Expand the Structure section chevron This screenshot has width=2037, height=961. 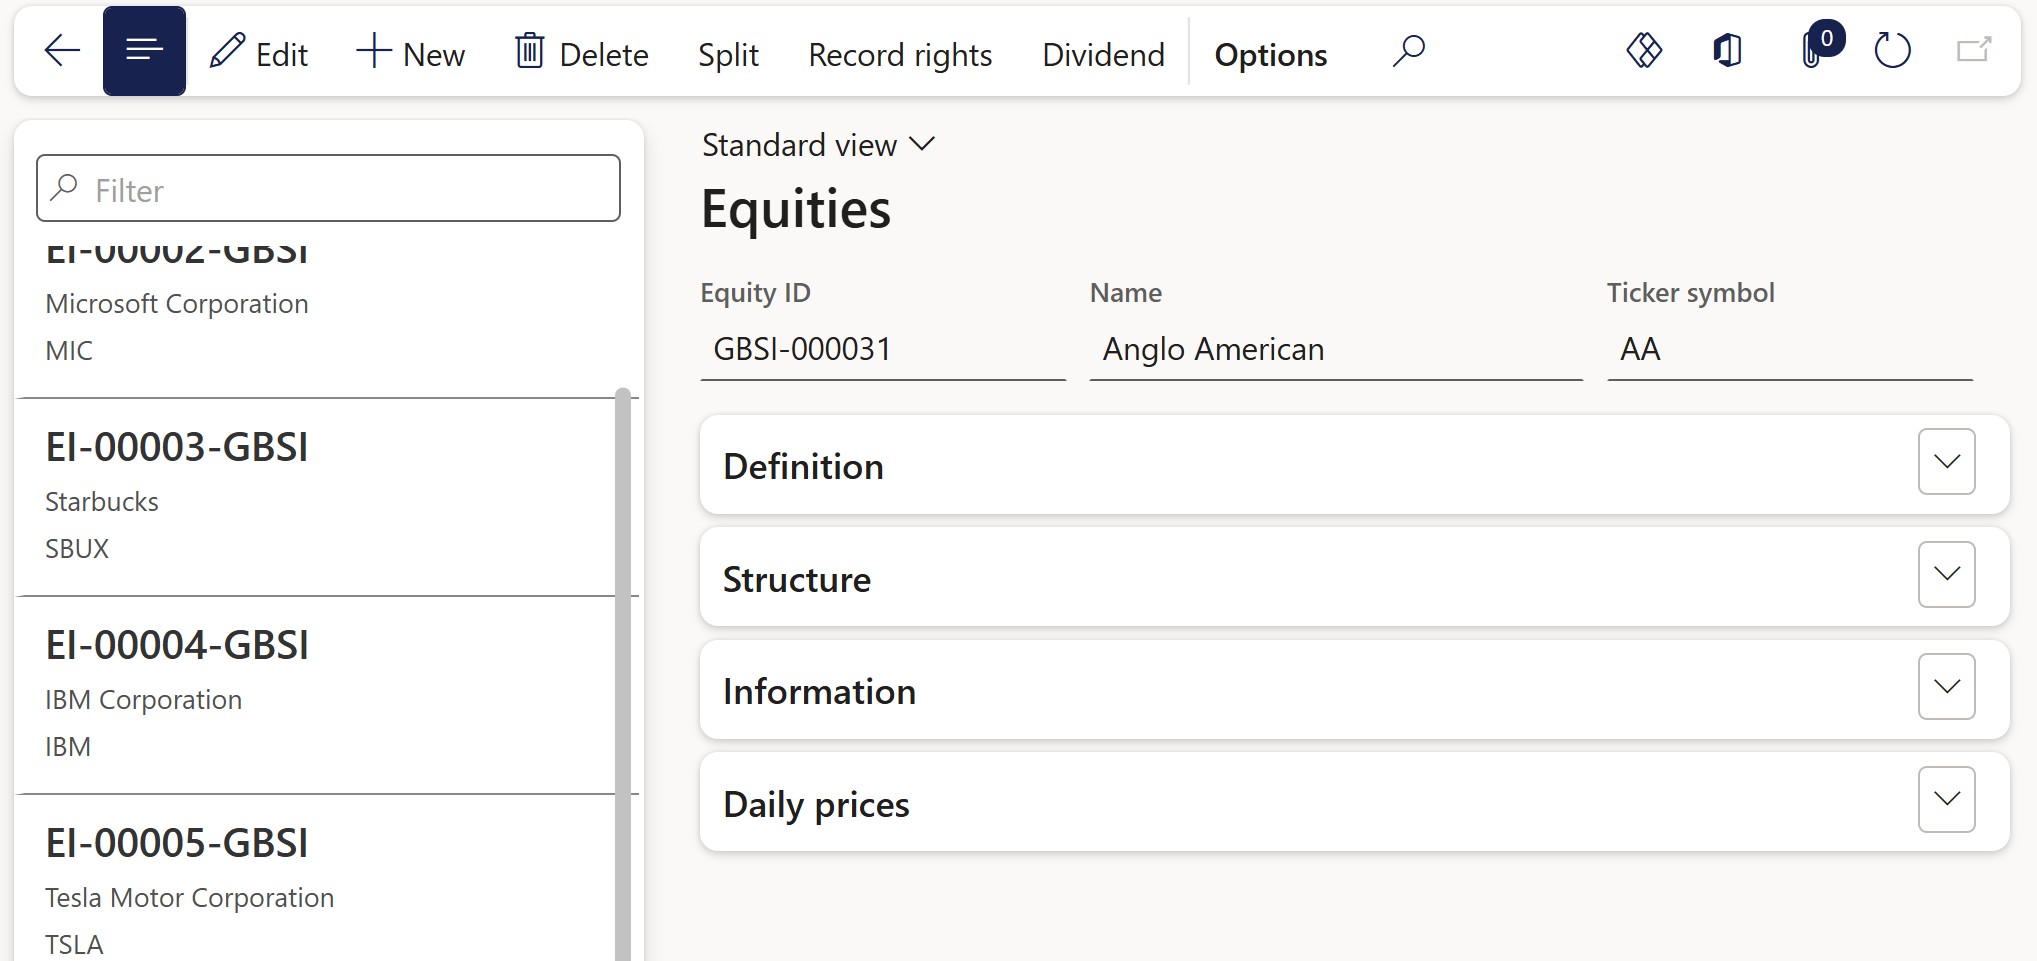[1946, 574]
